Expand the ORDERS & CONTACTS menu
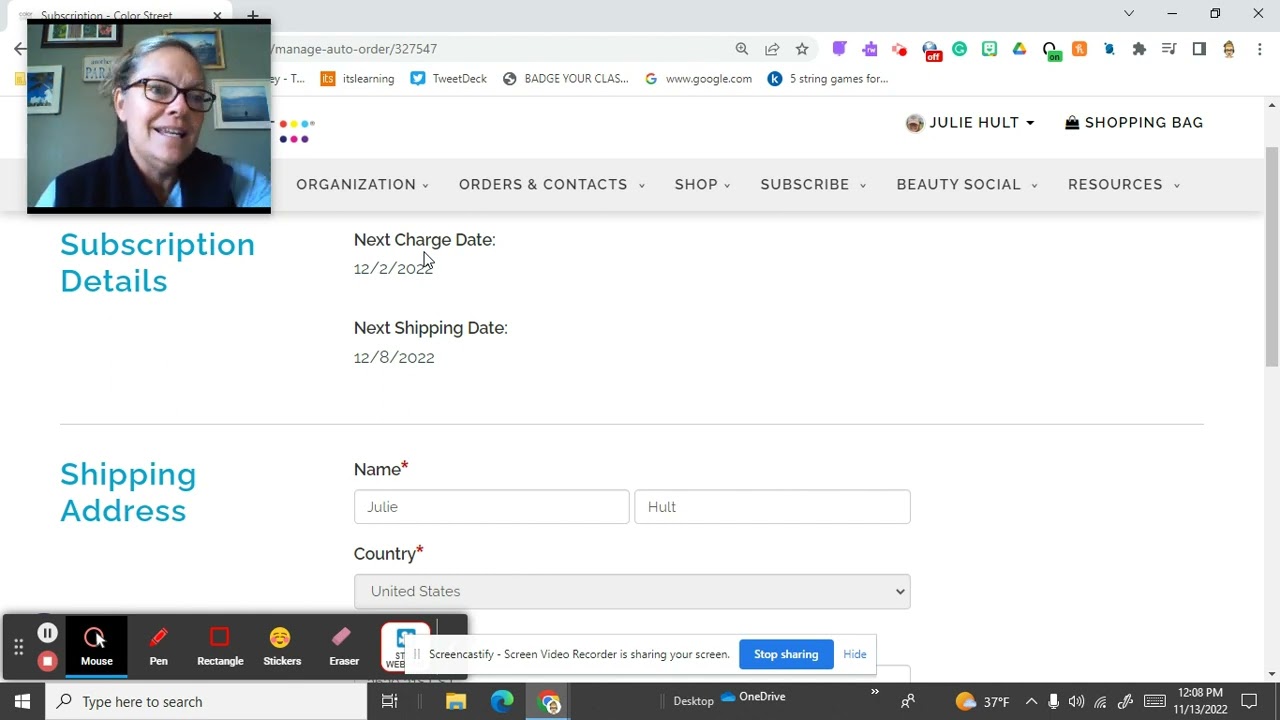The height and width of the screenshot is (720, 1280). point(552,185)
